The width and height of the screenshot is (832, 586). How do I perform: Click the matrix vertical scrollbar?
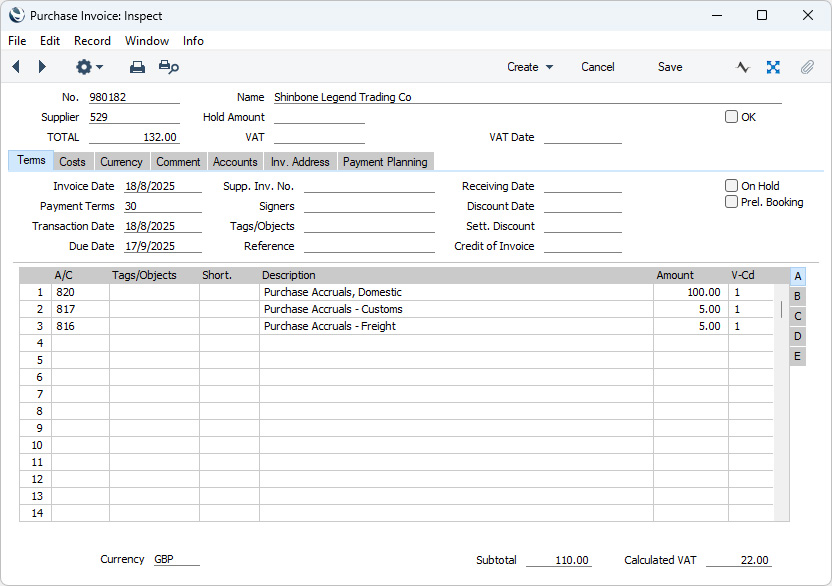point(782,403)
